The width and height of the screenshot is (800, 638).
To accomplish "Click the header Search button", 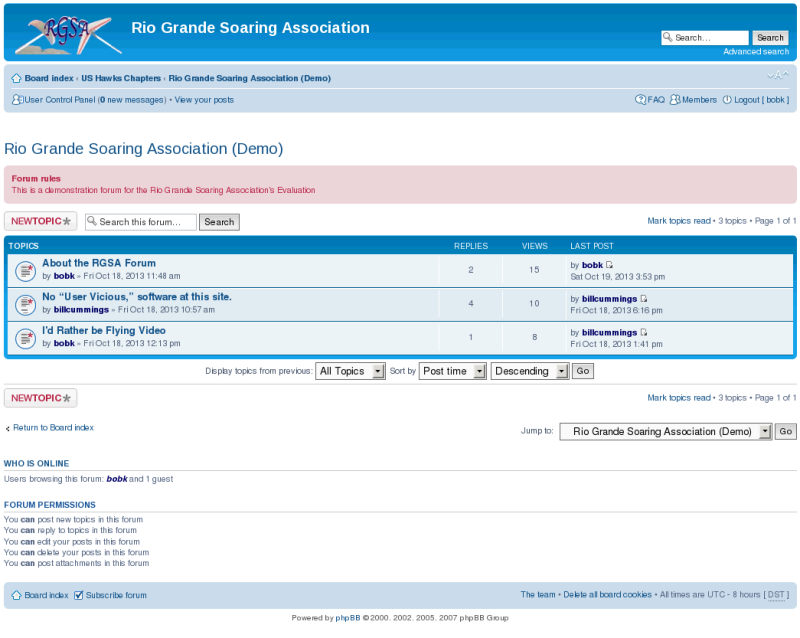I will pyautogui.click(x=770, y=37).
